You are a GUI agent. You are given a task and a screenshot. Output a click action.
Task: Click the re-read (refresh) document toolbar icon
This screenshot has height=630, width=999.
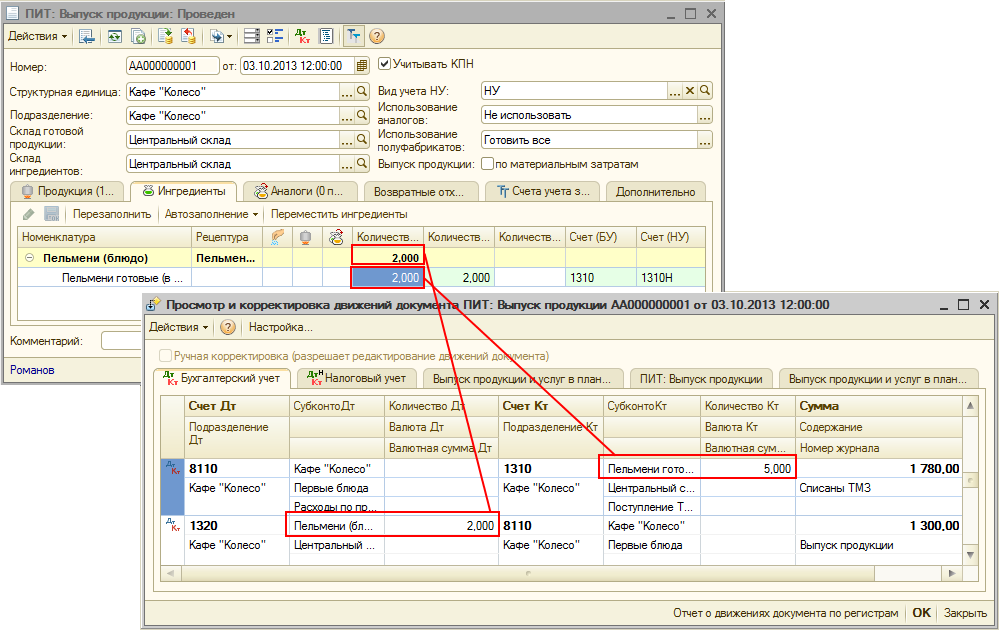pyautogui.click(x=116, y=36)
